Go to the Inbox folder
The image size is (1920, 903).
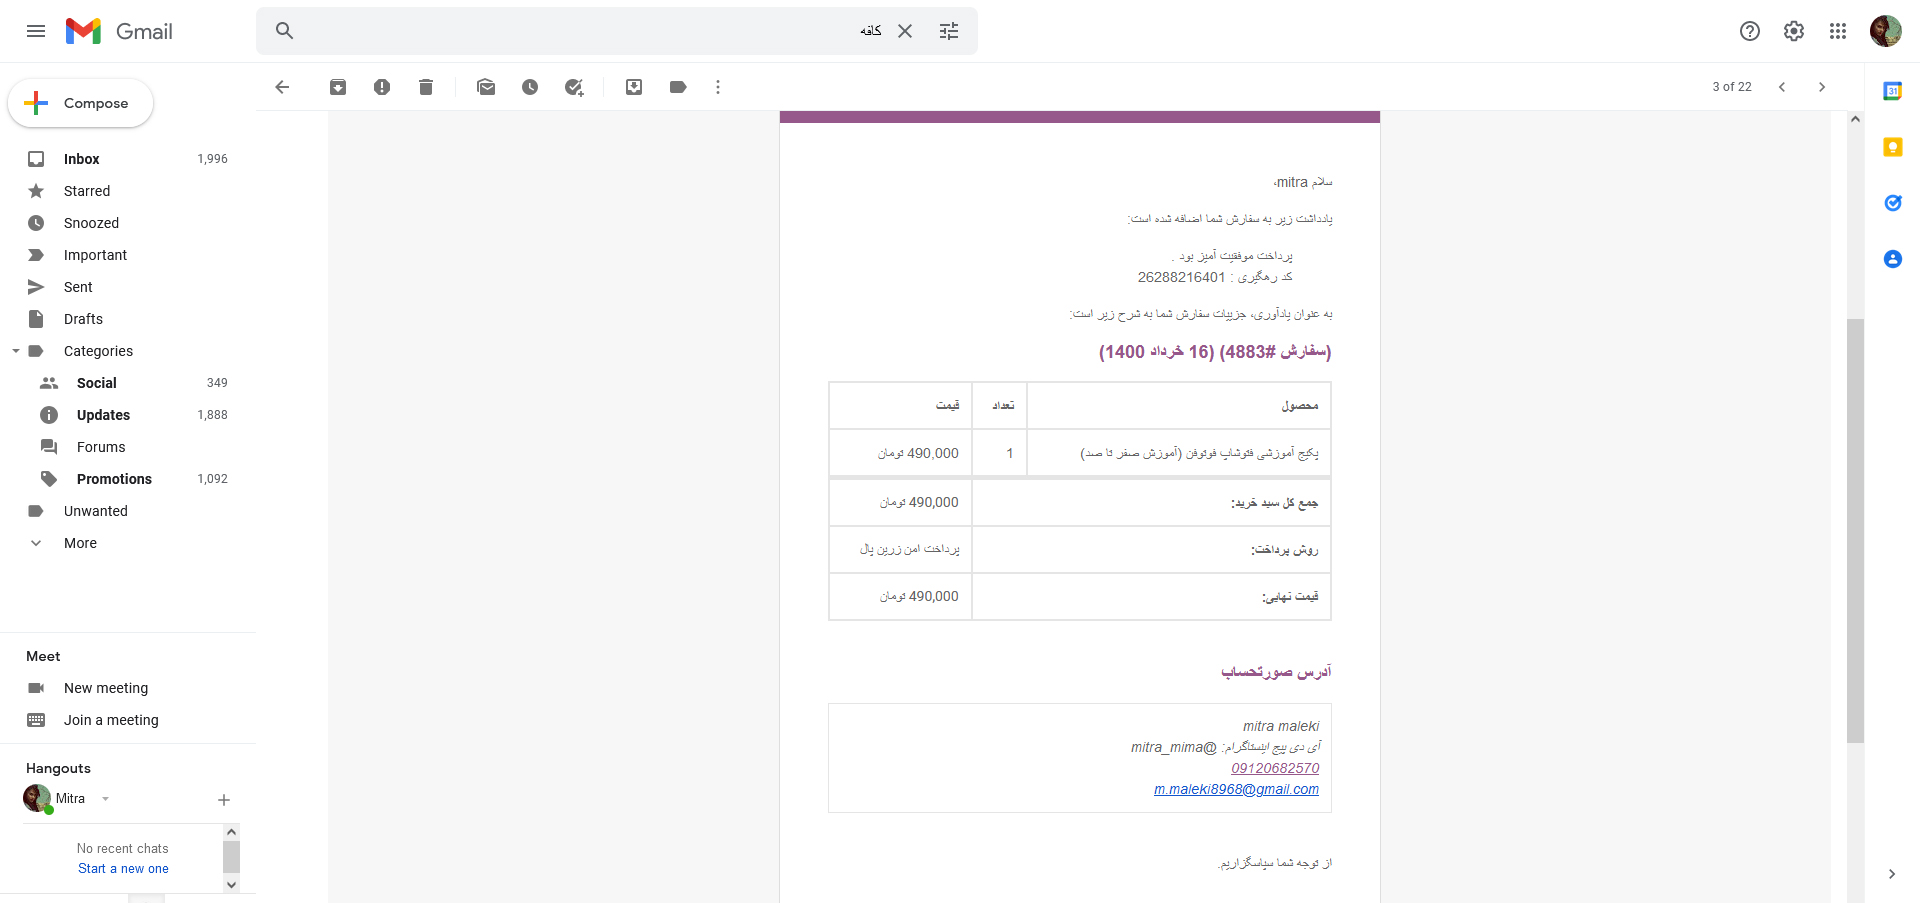click(x=81, y=159)
